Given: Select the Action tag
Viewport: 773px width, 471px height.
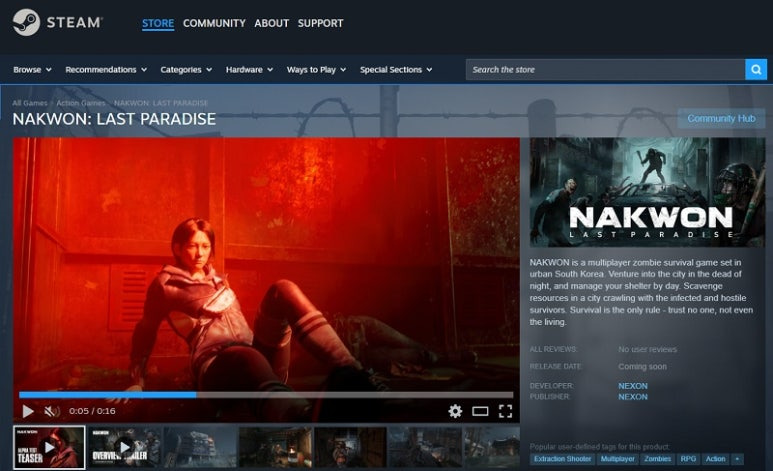Looking at the screenshot, I should (x=715, y=459).
